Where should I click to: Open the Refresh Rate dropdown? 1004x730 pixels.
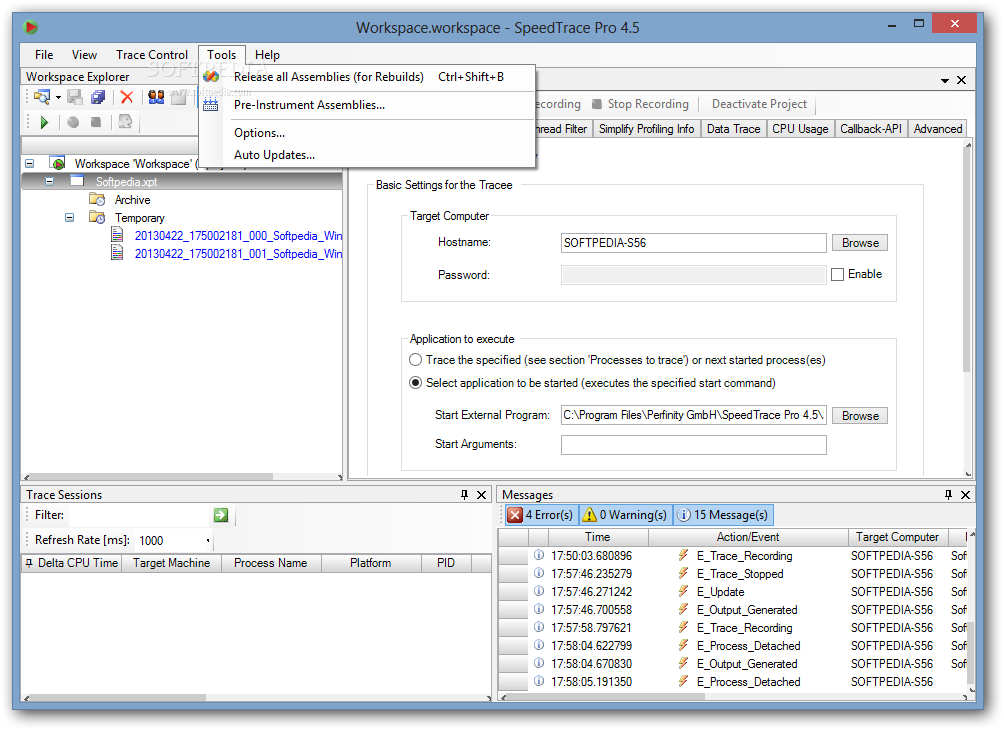pos(208,540)
